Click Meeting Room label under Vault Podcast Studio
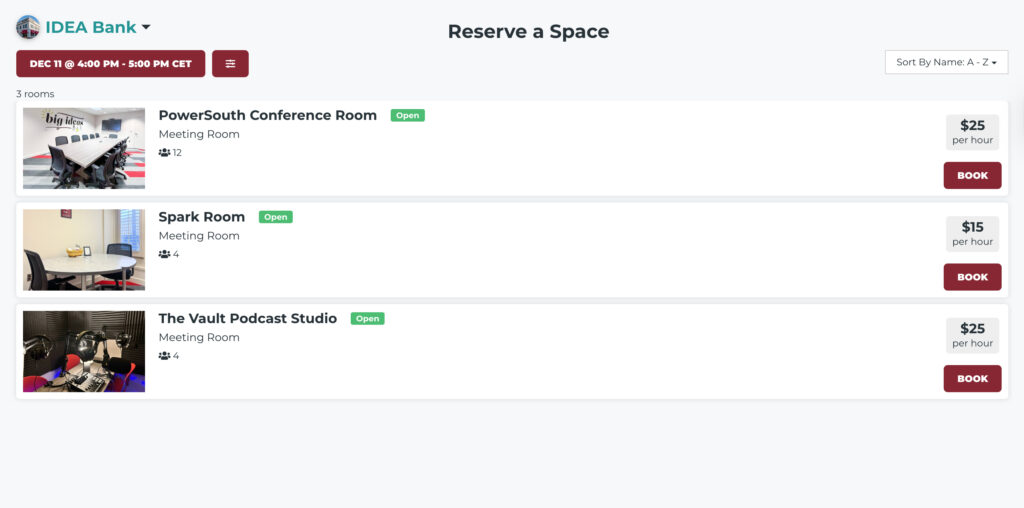This screenshot has width=1024, height=508. (x=199, y=338)
